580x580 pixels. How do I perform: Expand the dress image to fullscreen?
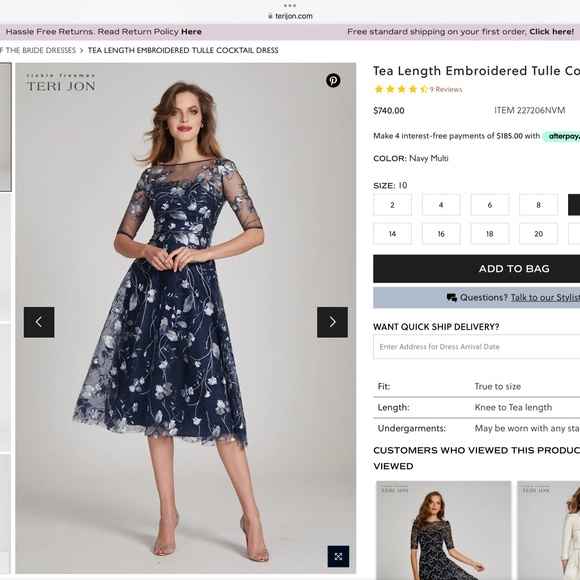click(x=338, y=556)
